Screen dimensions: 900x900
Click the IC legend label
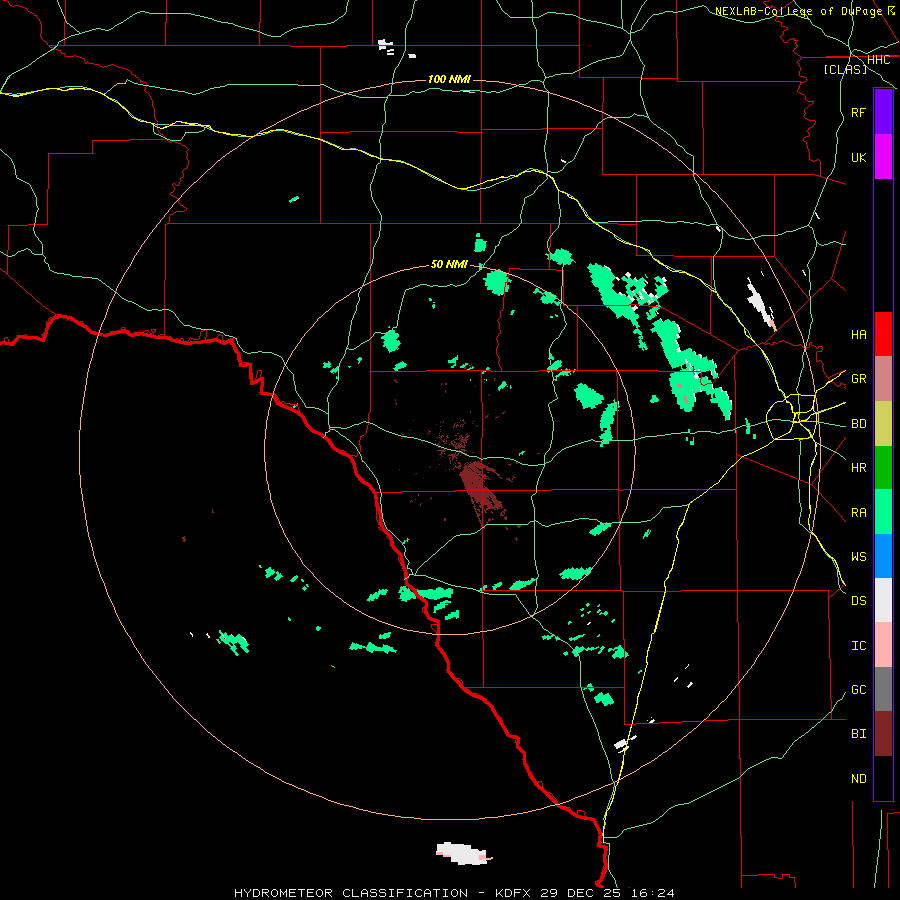[858, 646]
